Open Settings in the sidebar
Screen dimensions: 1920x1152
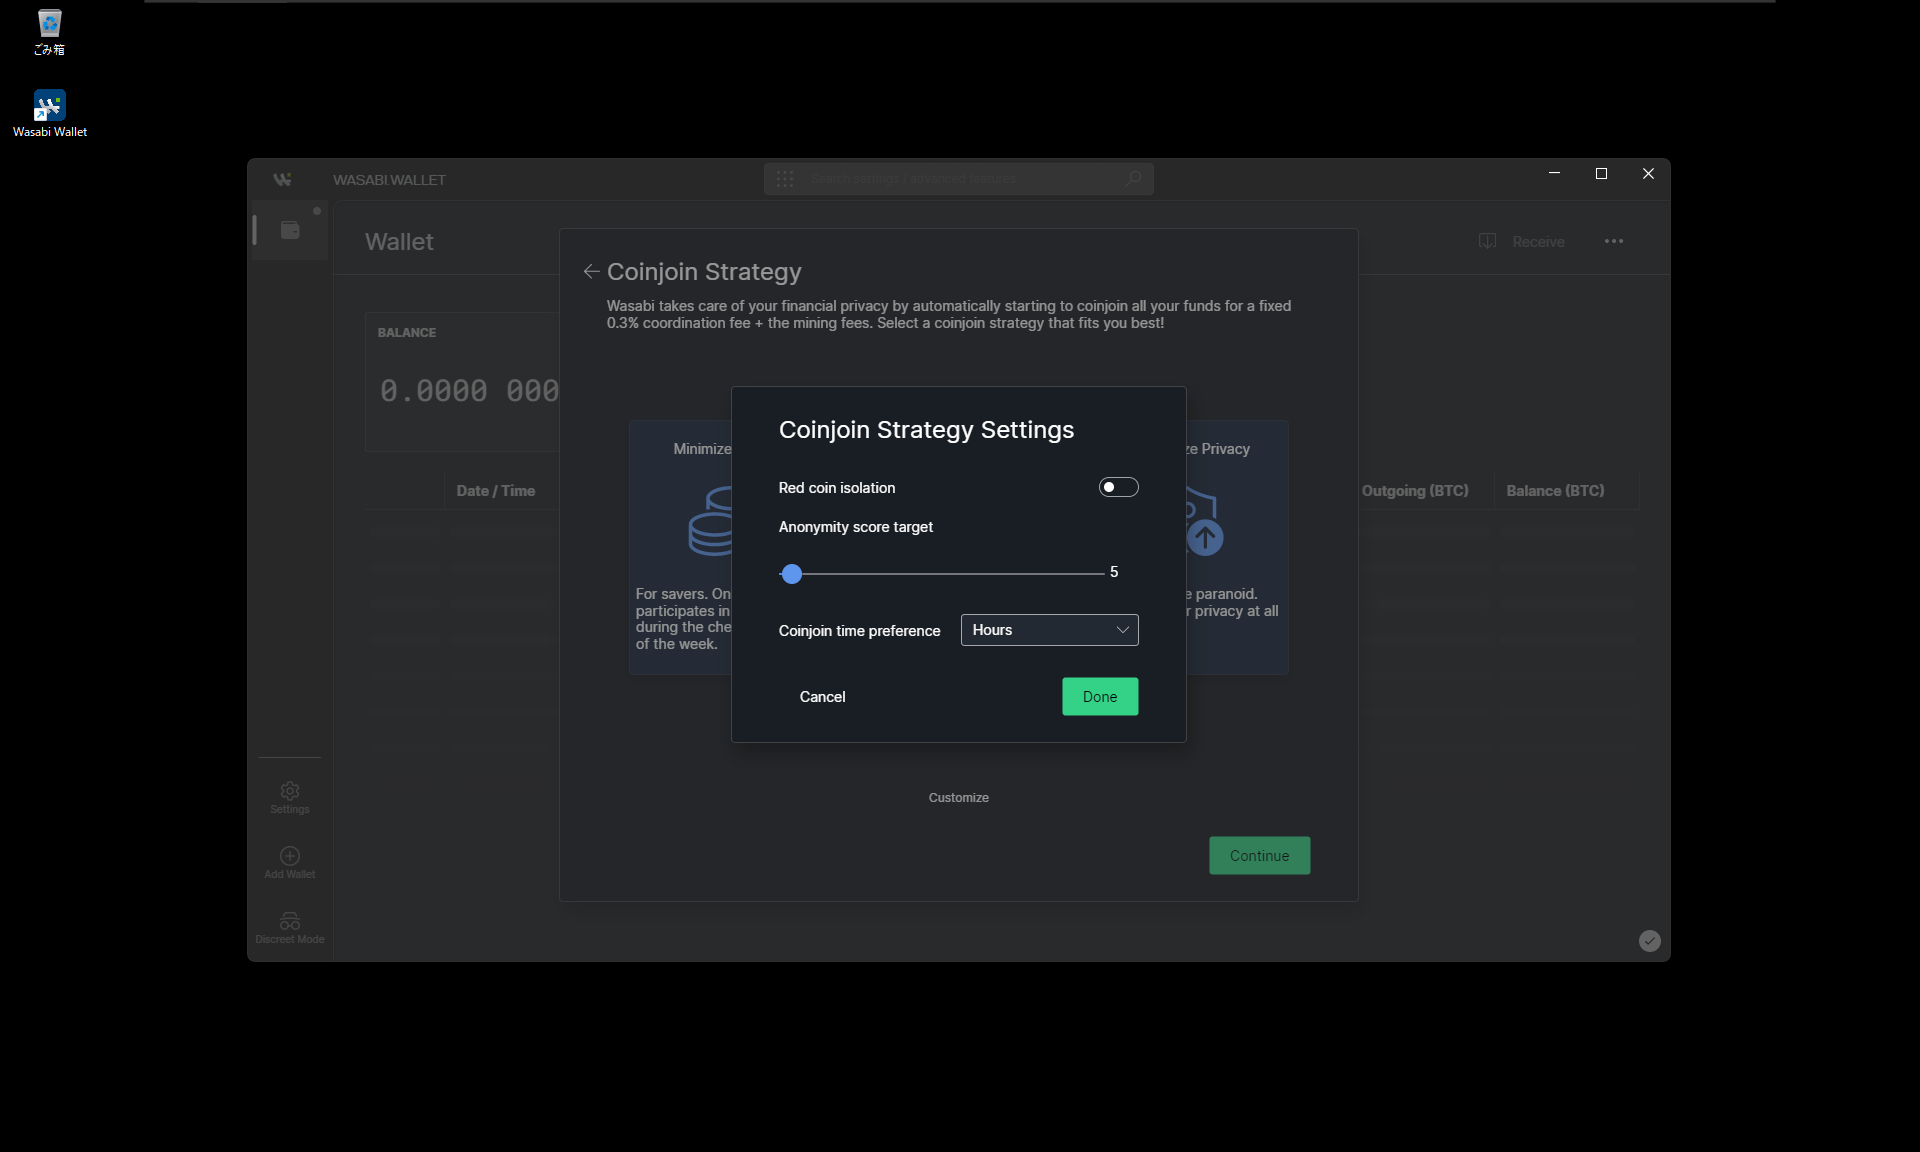[x=290, y=798]
